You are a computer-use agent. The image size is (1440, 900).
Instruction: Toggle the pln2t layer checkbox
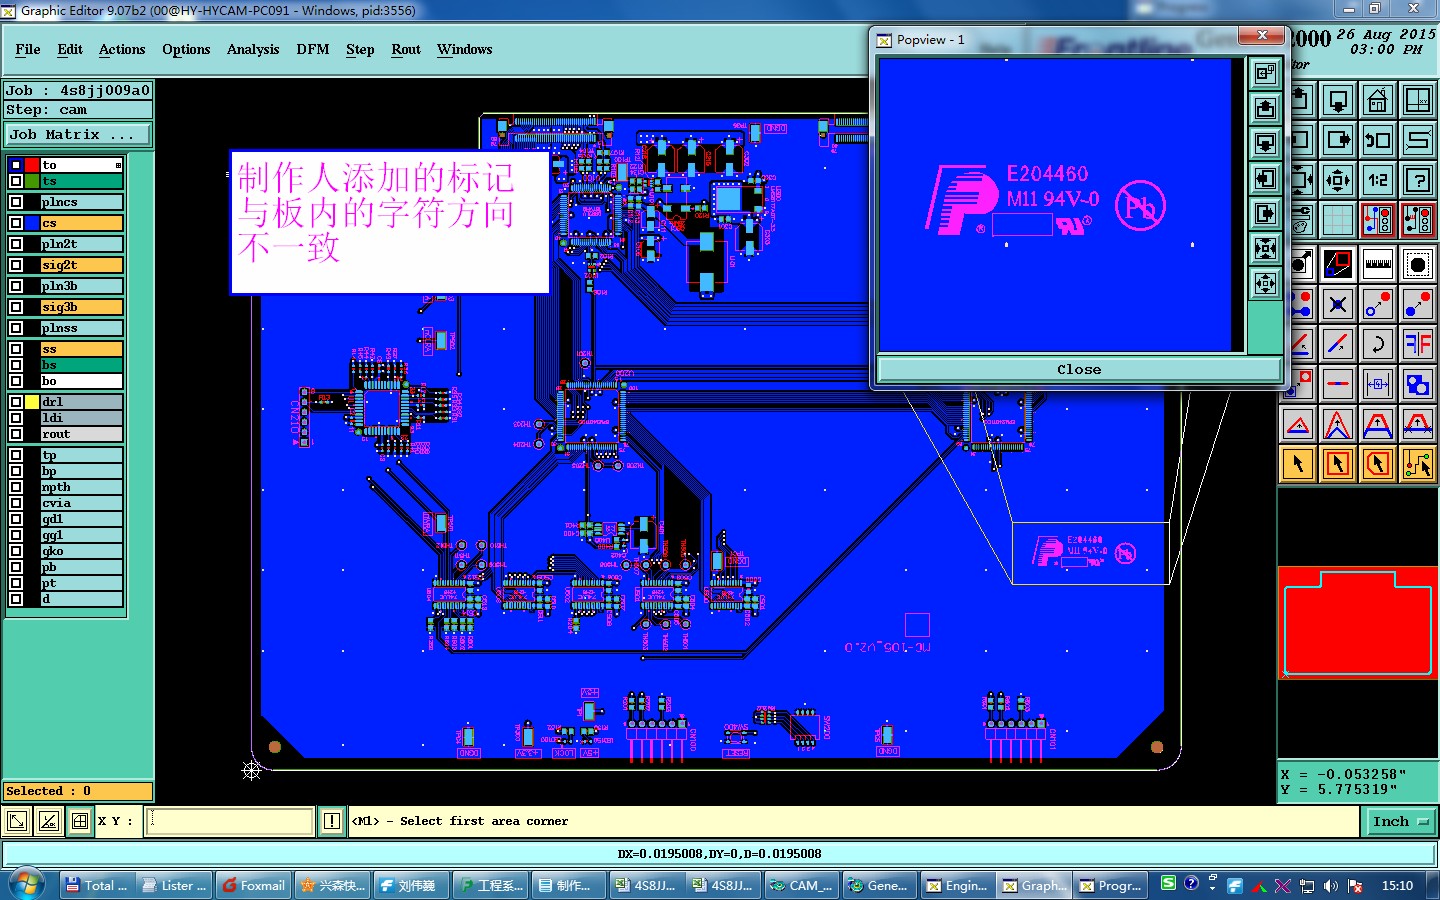pyautogui.click(x=16, y=244)
